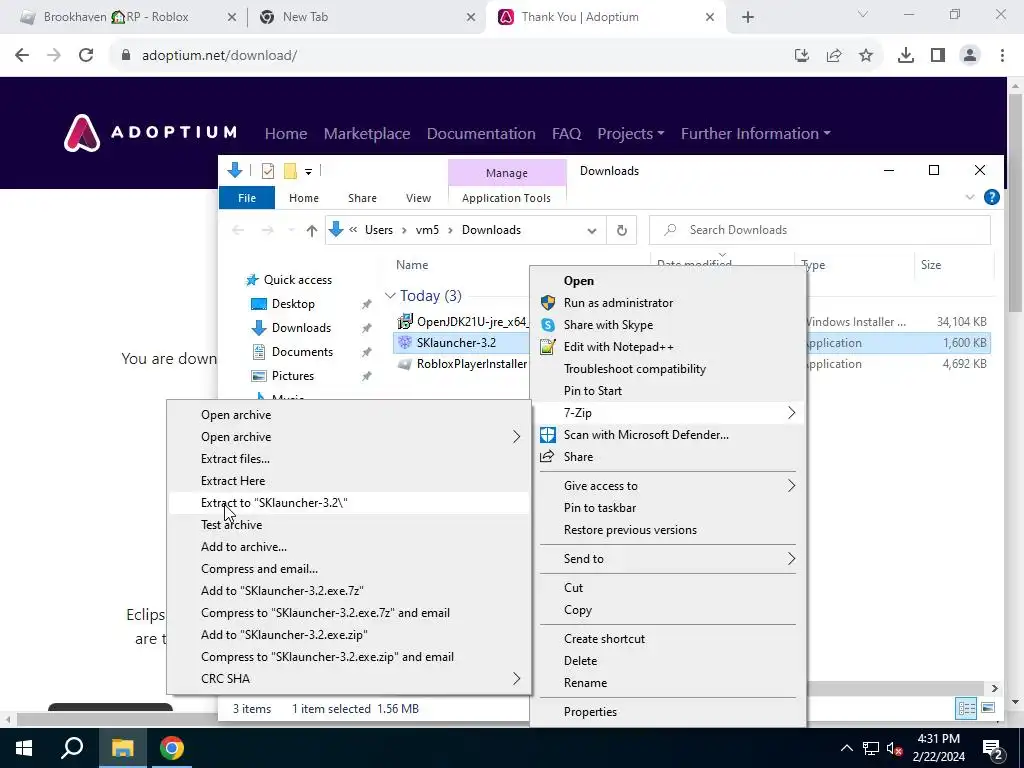The height and width of the screenshot is (768, 1024).
Task: Collapse the Today (3) group
Action: [390, 296]
